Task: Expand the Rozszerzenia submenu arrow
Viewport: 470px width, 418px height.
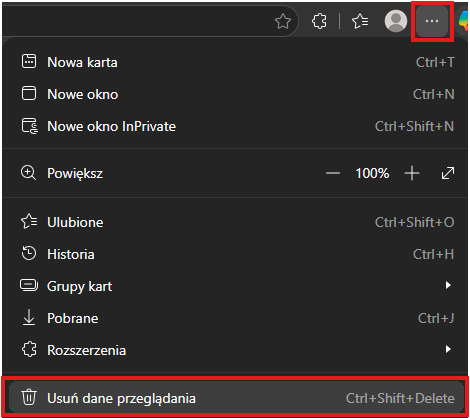Action: [x=448, y=349]
